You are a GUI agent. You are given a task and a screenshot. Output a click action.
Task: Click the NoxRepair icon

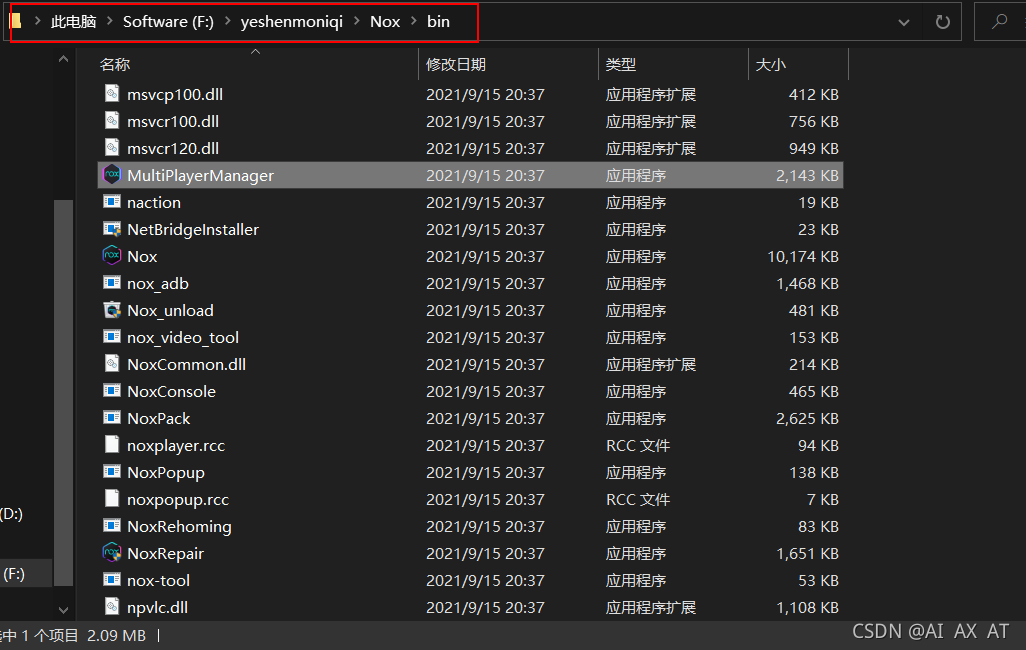(x=112, y=552)
